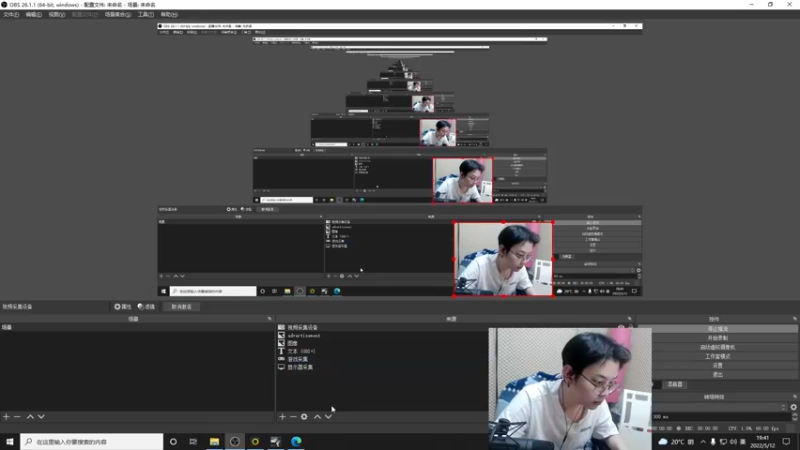Viewport: 800px width, 450px height.
Task: Remove selected scene with the minus icon
Action: [x=17, y=417]
